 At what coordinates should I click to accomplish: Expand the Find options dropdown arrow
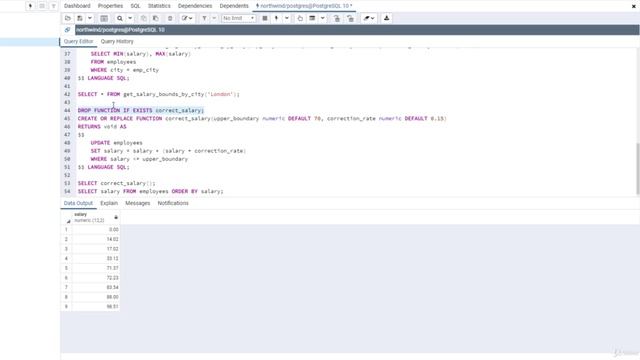pyautogui.click(x=130, y=18)
